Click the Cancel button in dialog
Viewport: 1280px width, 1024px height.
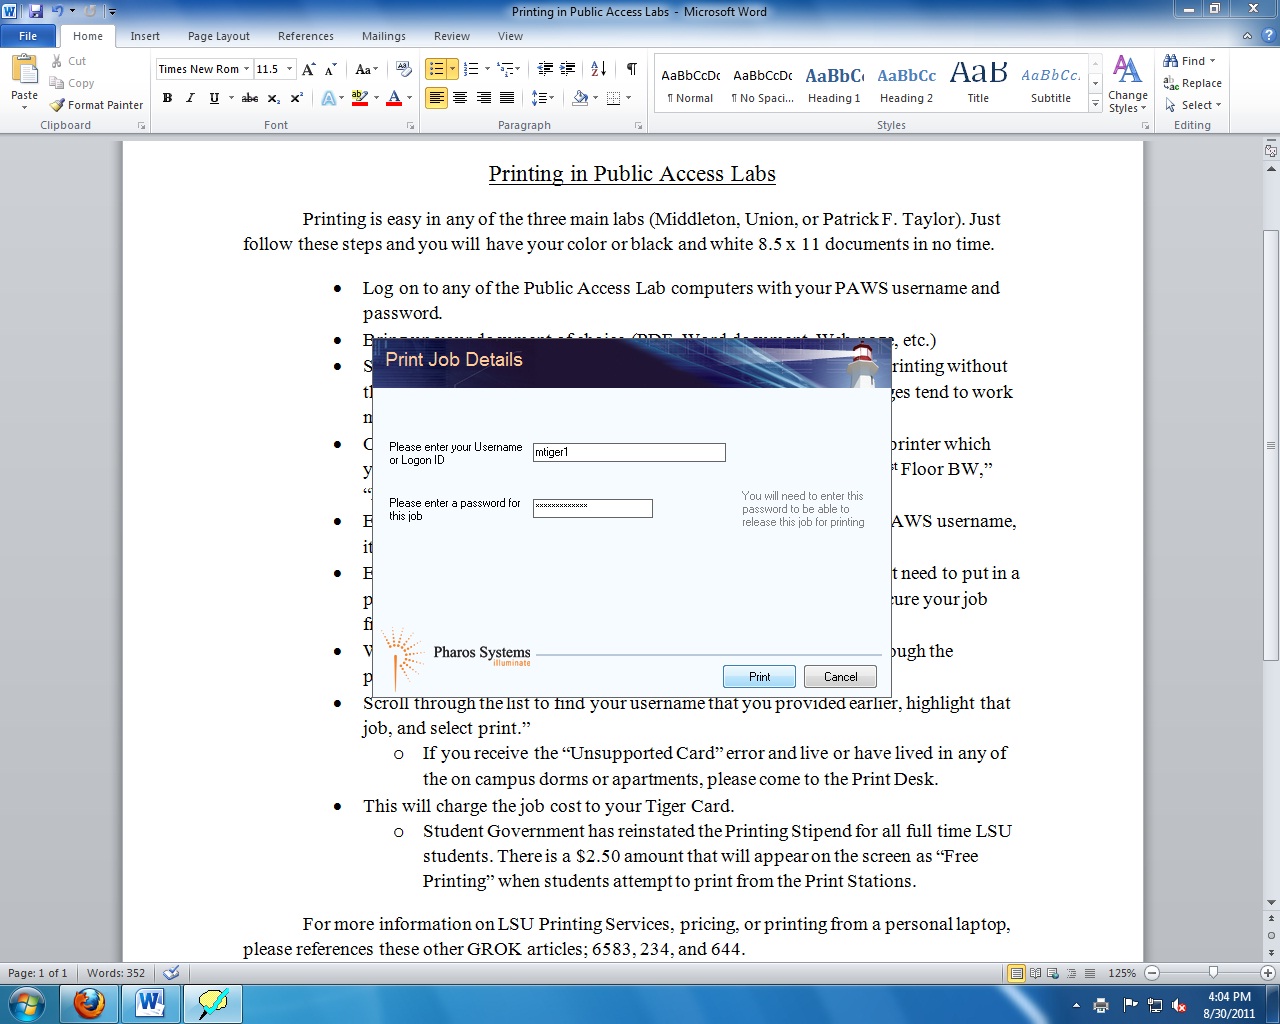[x=840, y=677]
